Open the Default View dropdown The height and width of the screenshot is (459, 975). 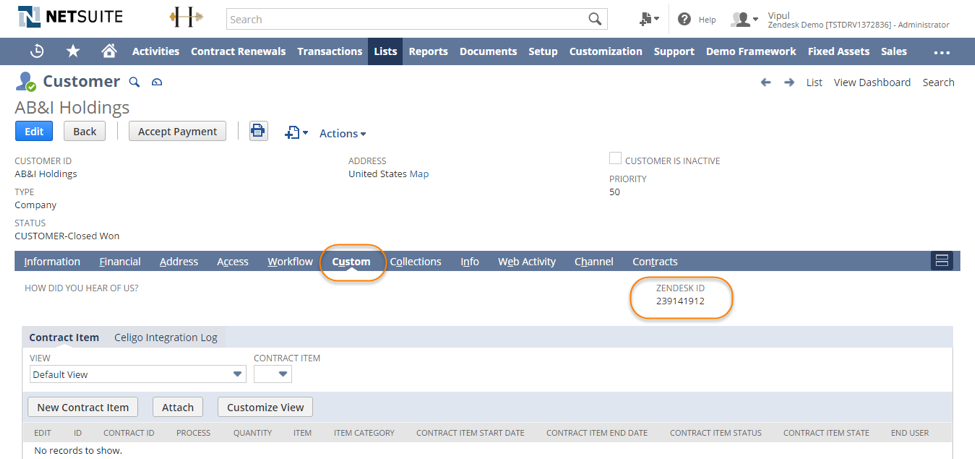click(138, 374)
